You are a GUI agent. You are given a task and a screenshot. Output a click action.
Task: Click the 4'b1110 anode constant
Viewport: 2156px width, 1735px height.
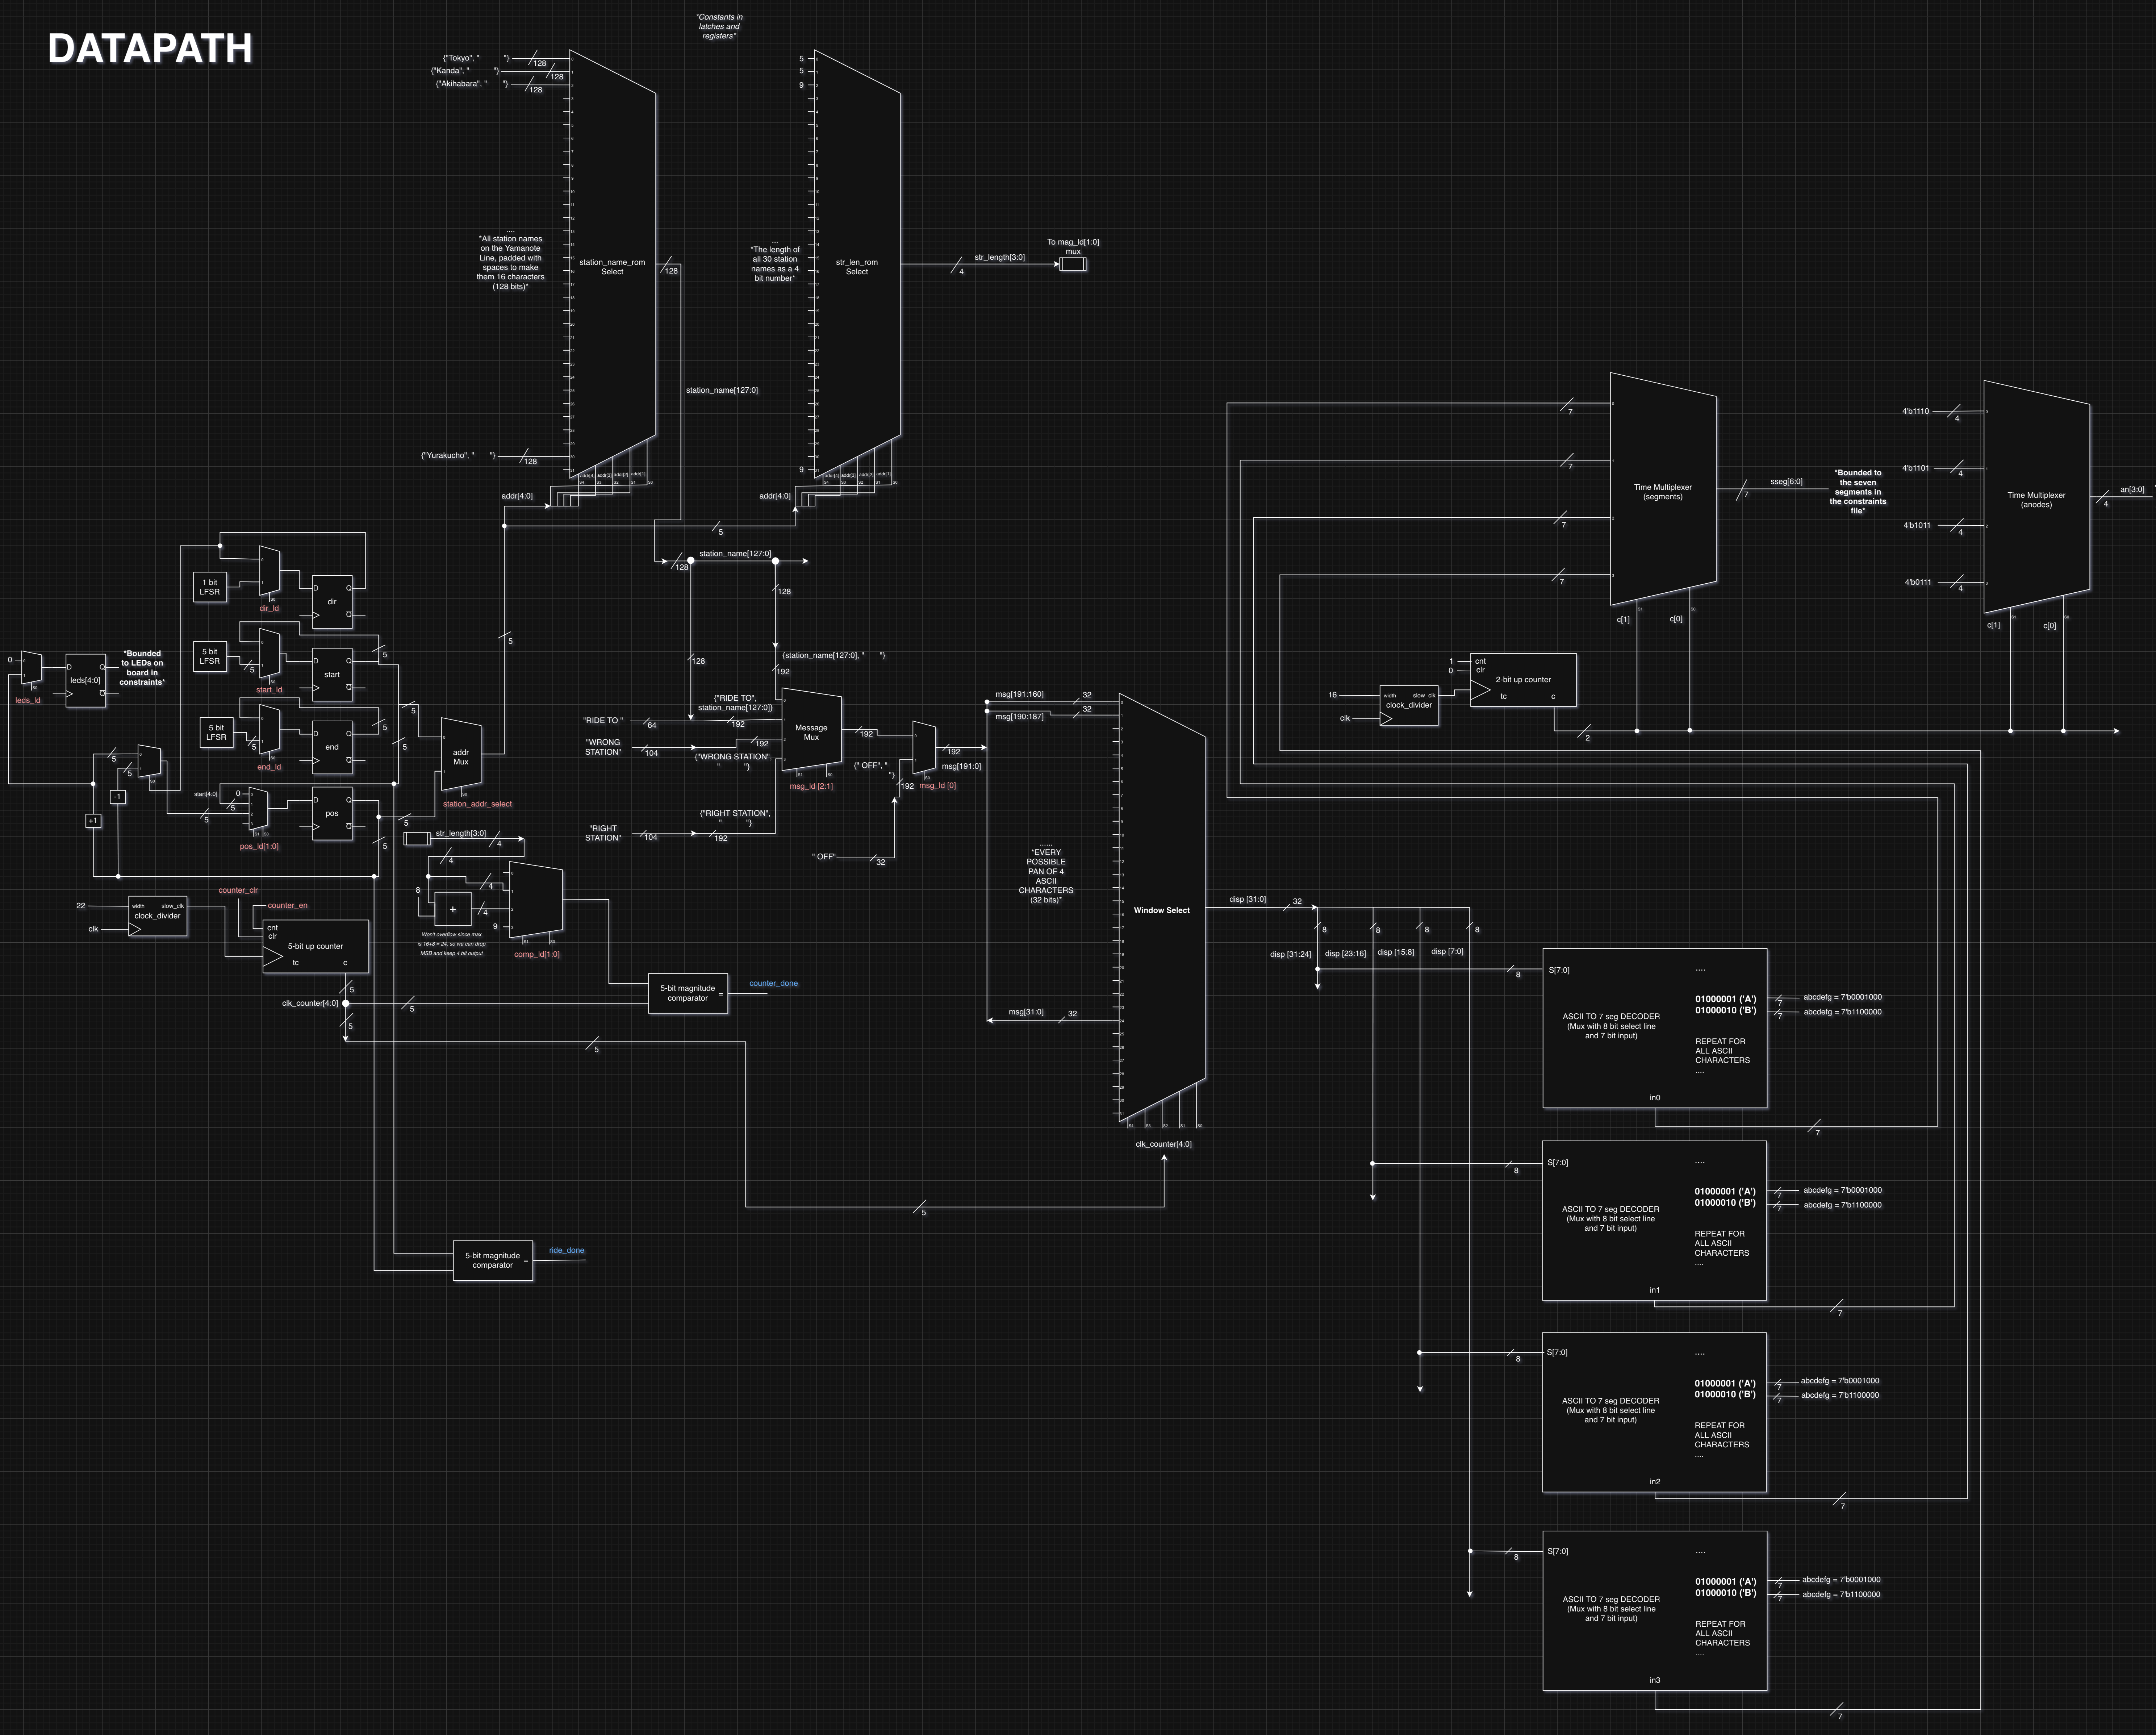tap(1915, 411)
